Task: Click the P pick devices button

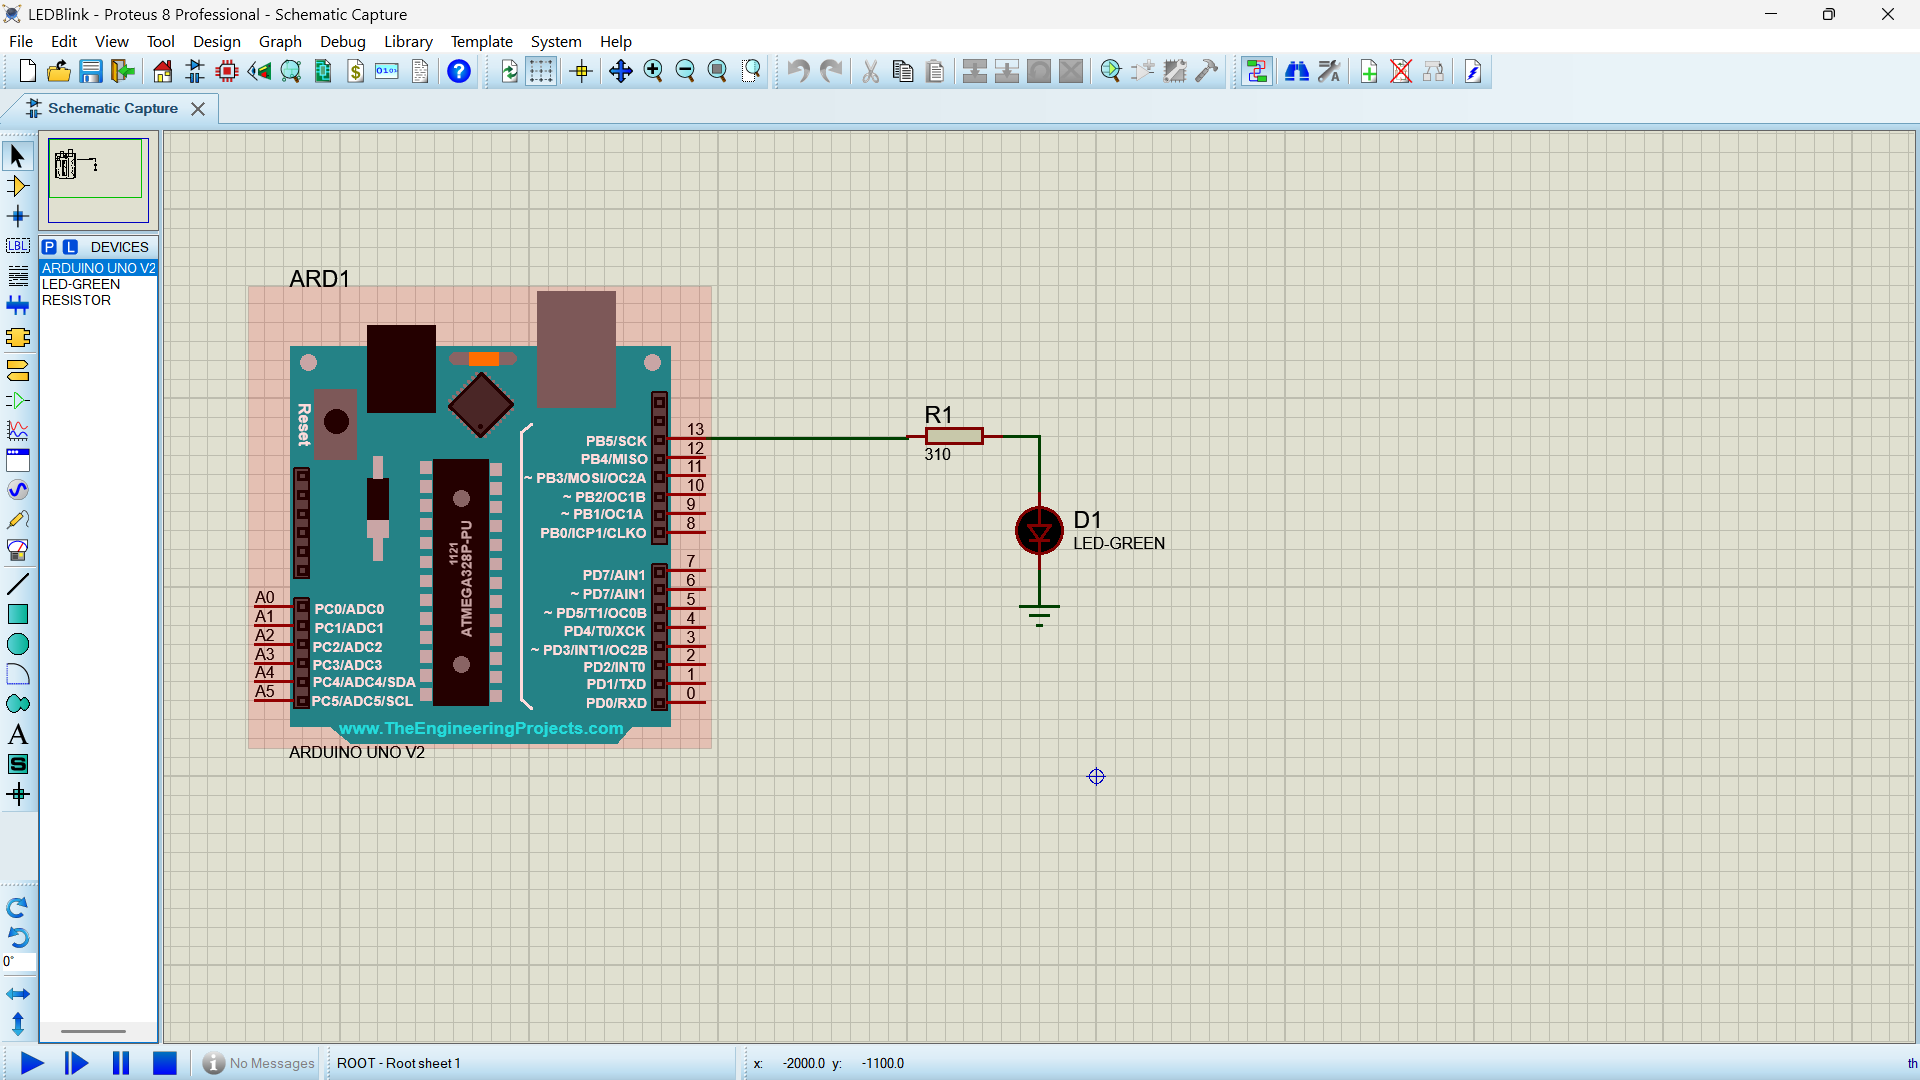Action: coord(50,247)
